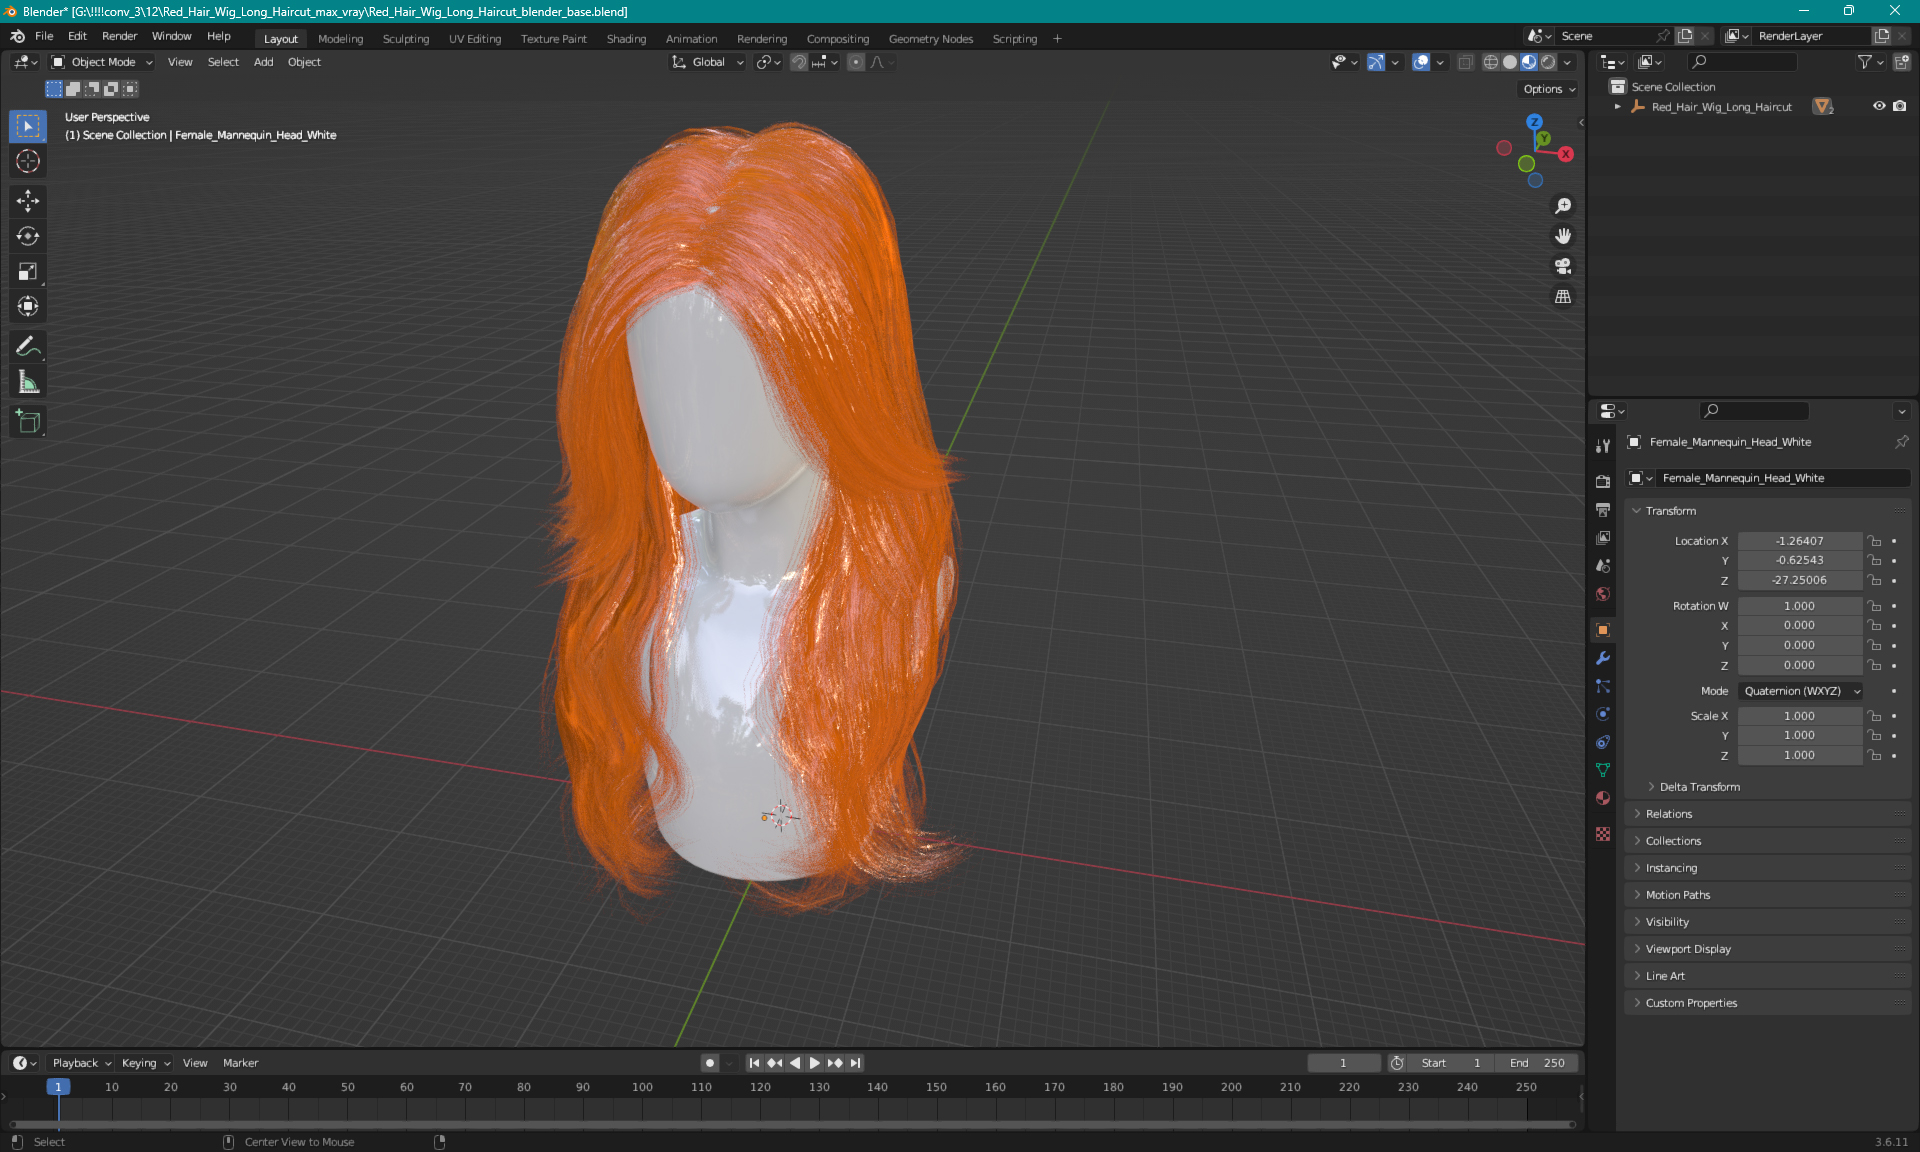Screen dimensions: 1920x1152
Task: Open the World properties tab
Action: pyautogui.click(x=1603, y=594)
